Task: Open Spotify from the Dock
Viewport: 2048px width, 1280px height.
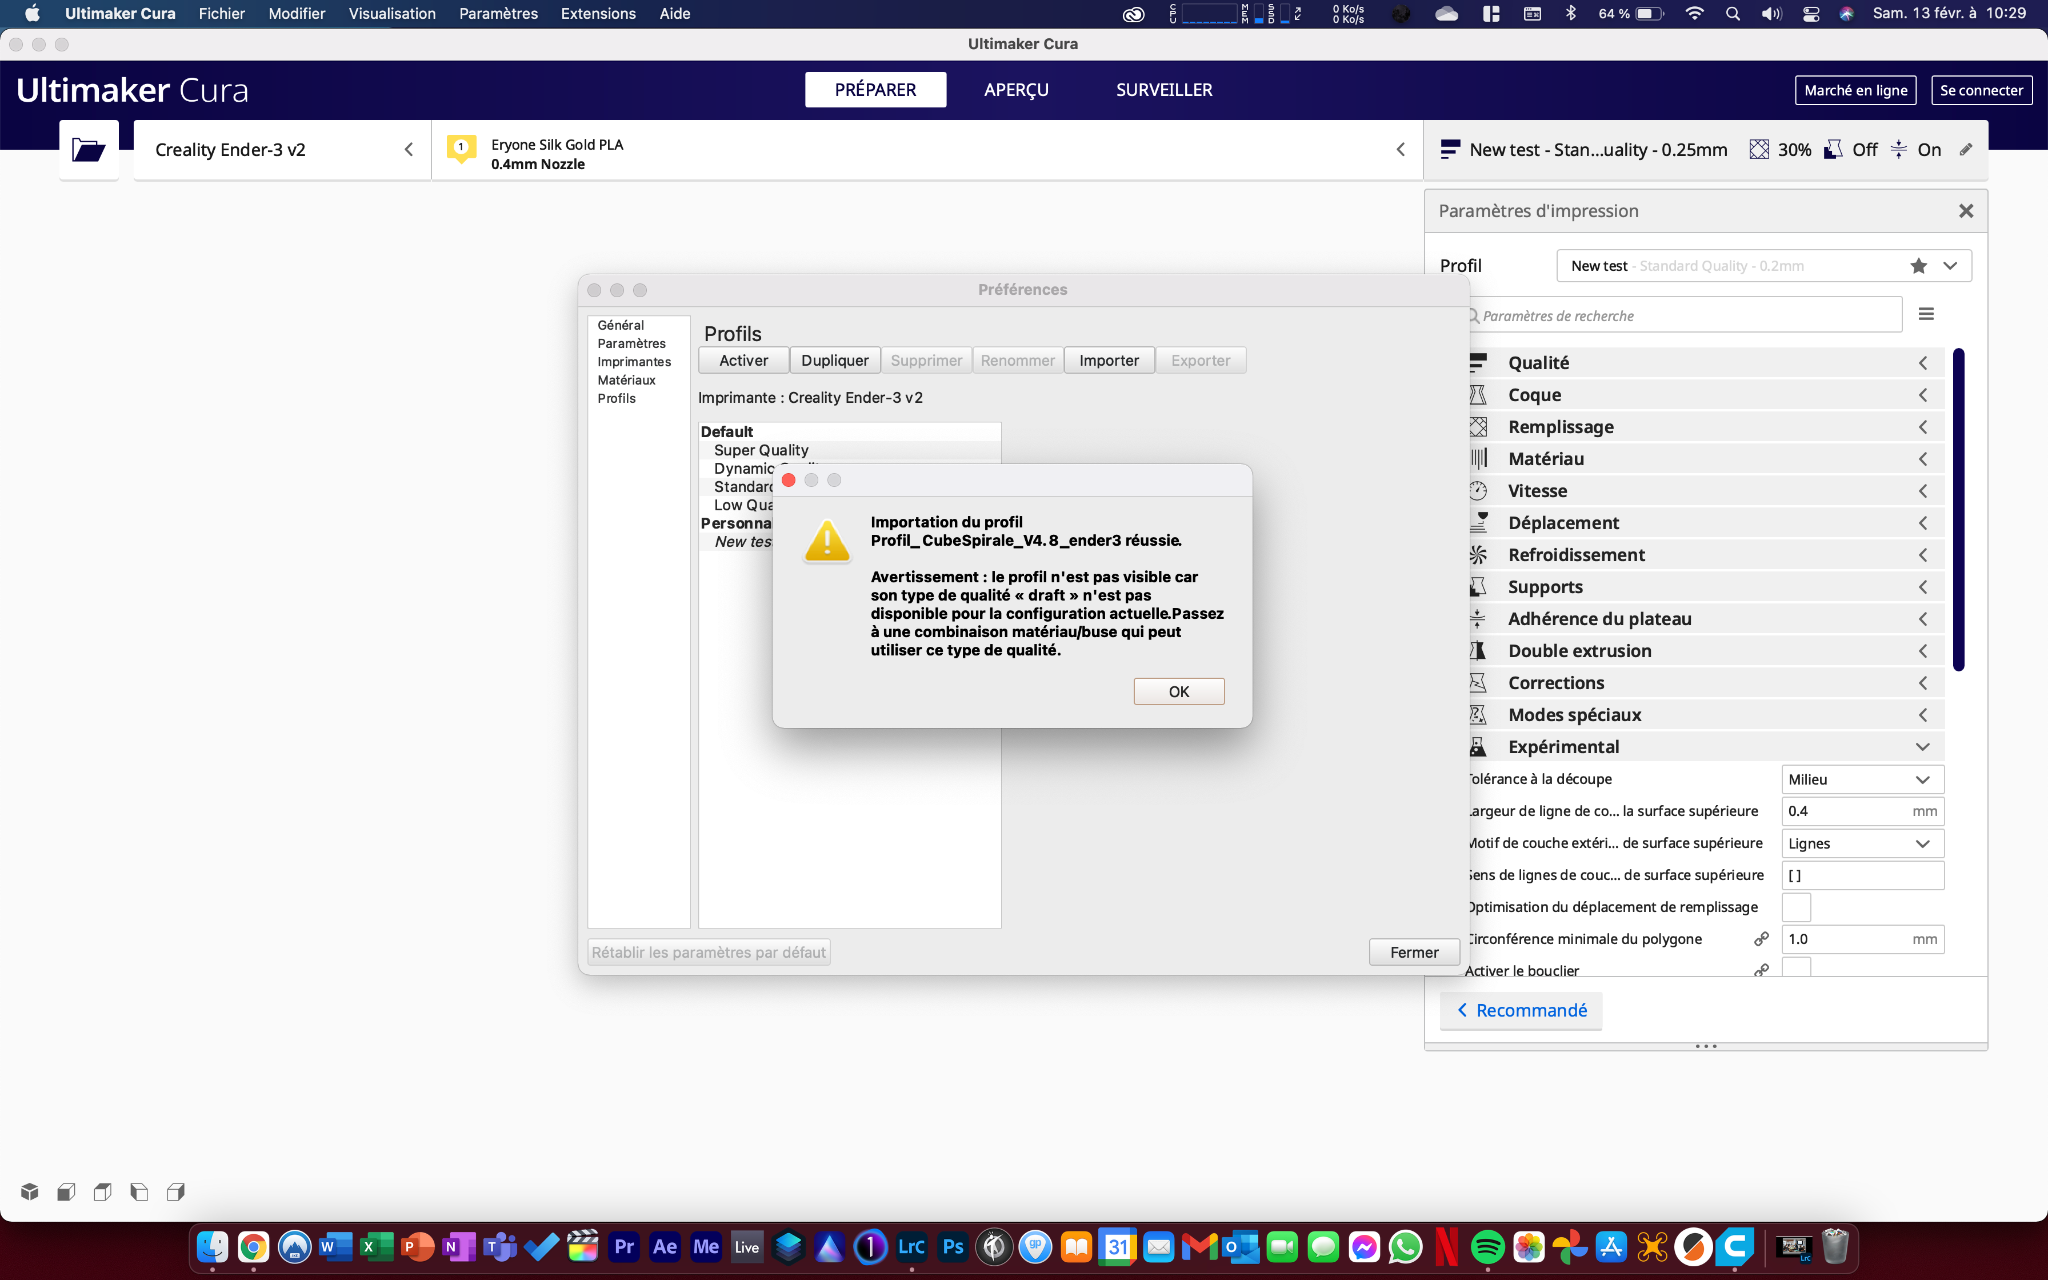Action: pyautogui.click(x=1487, y=1247)
